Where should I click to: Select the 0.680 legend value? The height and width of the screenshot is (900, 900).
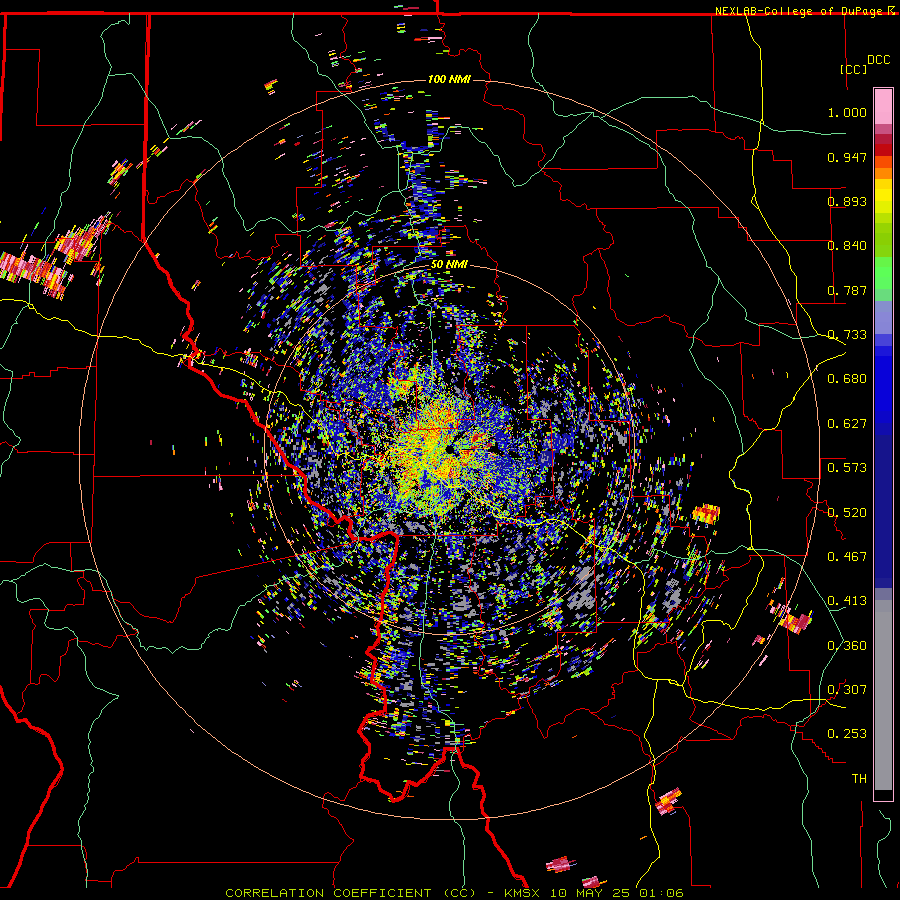pyautogui.click(x=847, y=379)
